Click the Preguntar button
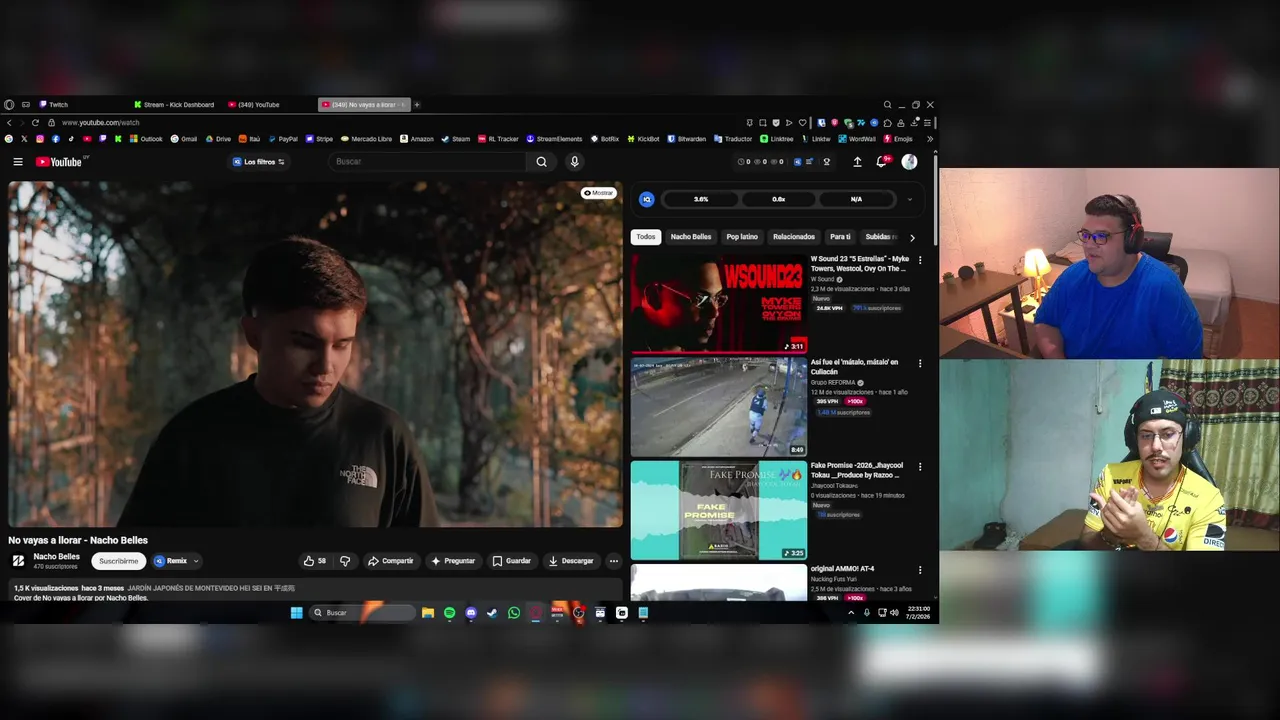Screen dimensions: 1280x720 point(453,561)
